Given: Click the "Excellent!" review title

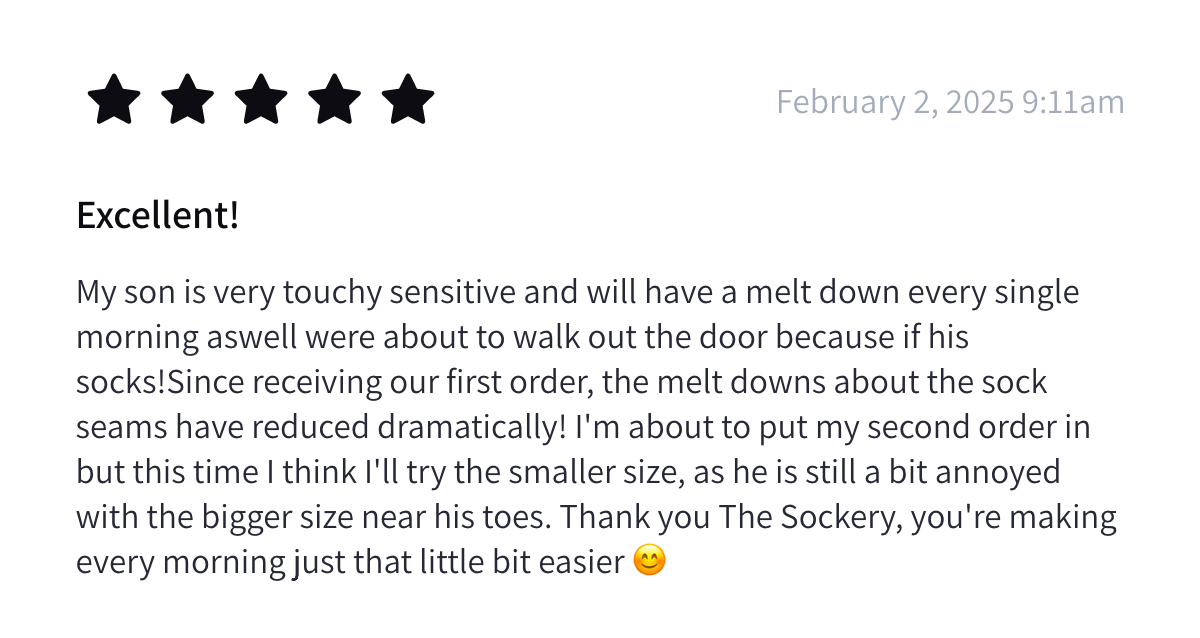Looking at the screenshot, I should point(158,215).
